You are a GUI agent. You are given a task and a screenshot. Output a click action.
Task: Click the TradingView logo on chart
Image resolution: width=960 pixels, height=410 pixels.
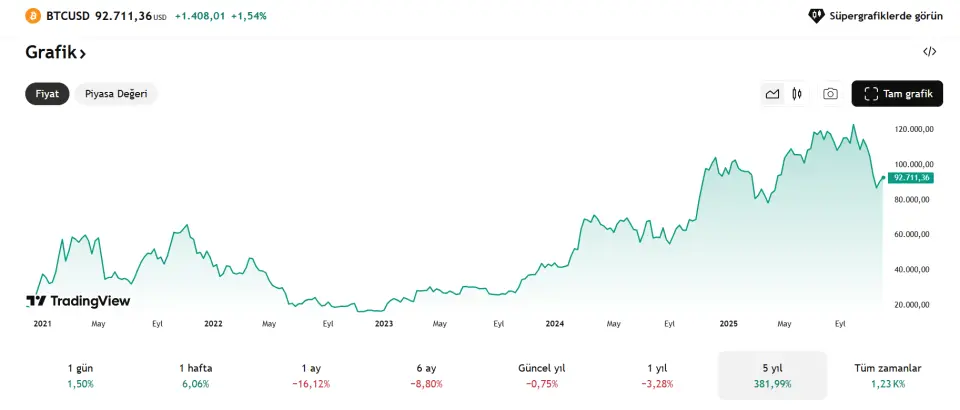pos(78,300)
